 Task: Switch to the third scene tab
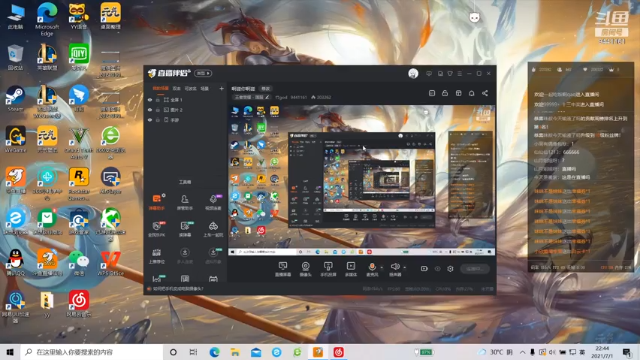pyautogui.click(x=190, y=89)
